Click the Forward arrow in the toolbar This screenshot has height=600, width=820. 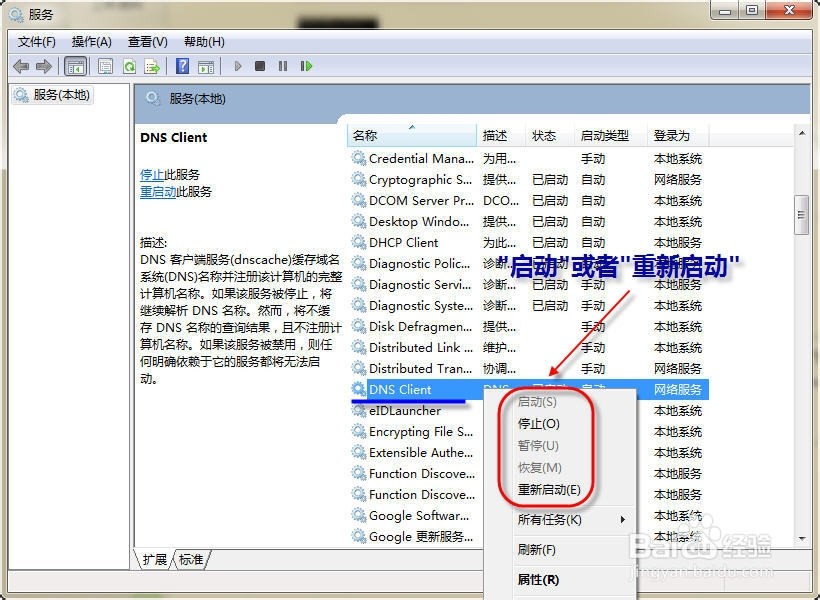click(43, 66)
